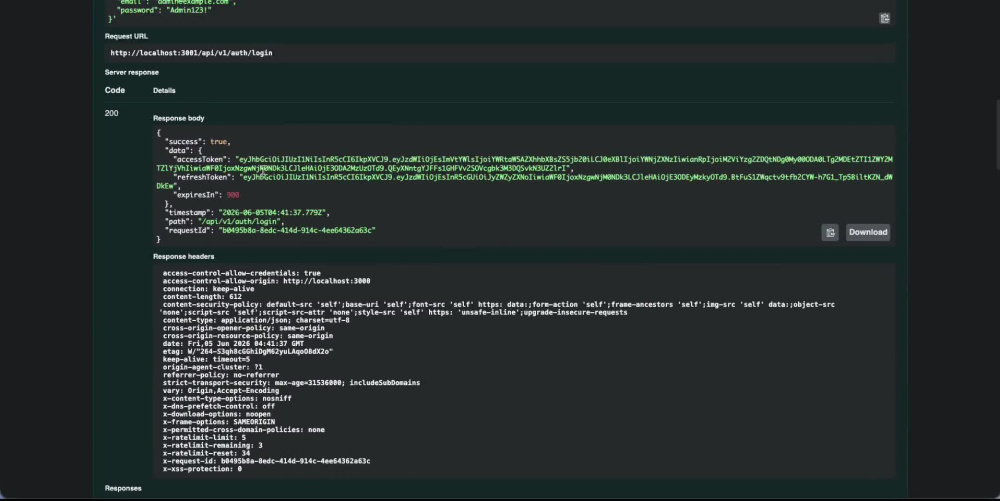Click the date: Fri, 05 Jun 2026 header

[x=233, y=344]
